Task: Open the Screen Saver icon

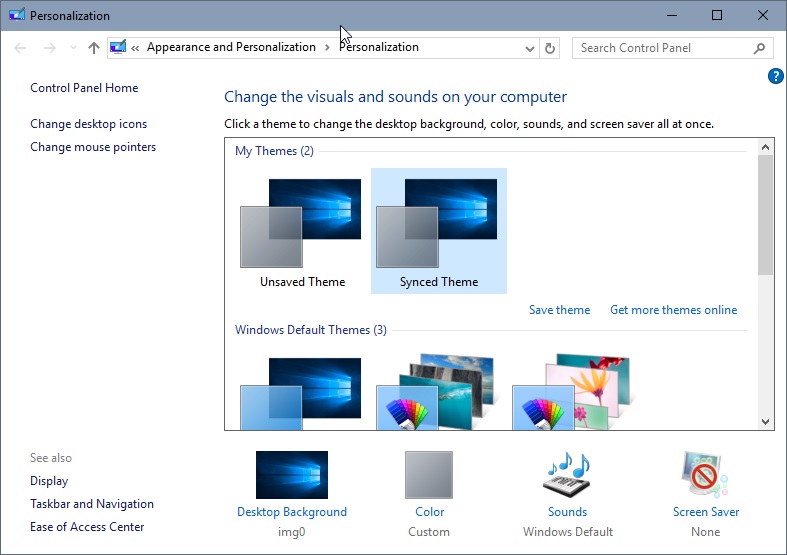Action: [705, 475]
